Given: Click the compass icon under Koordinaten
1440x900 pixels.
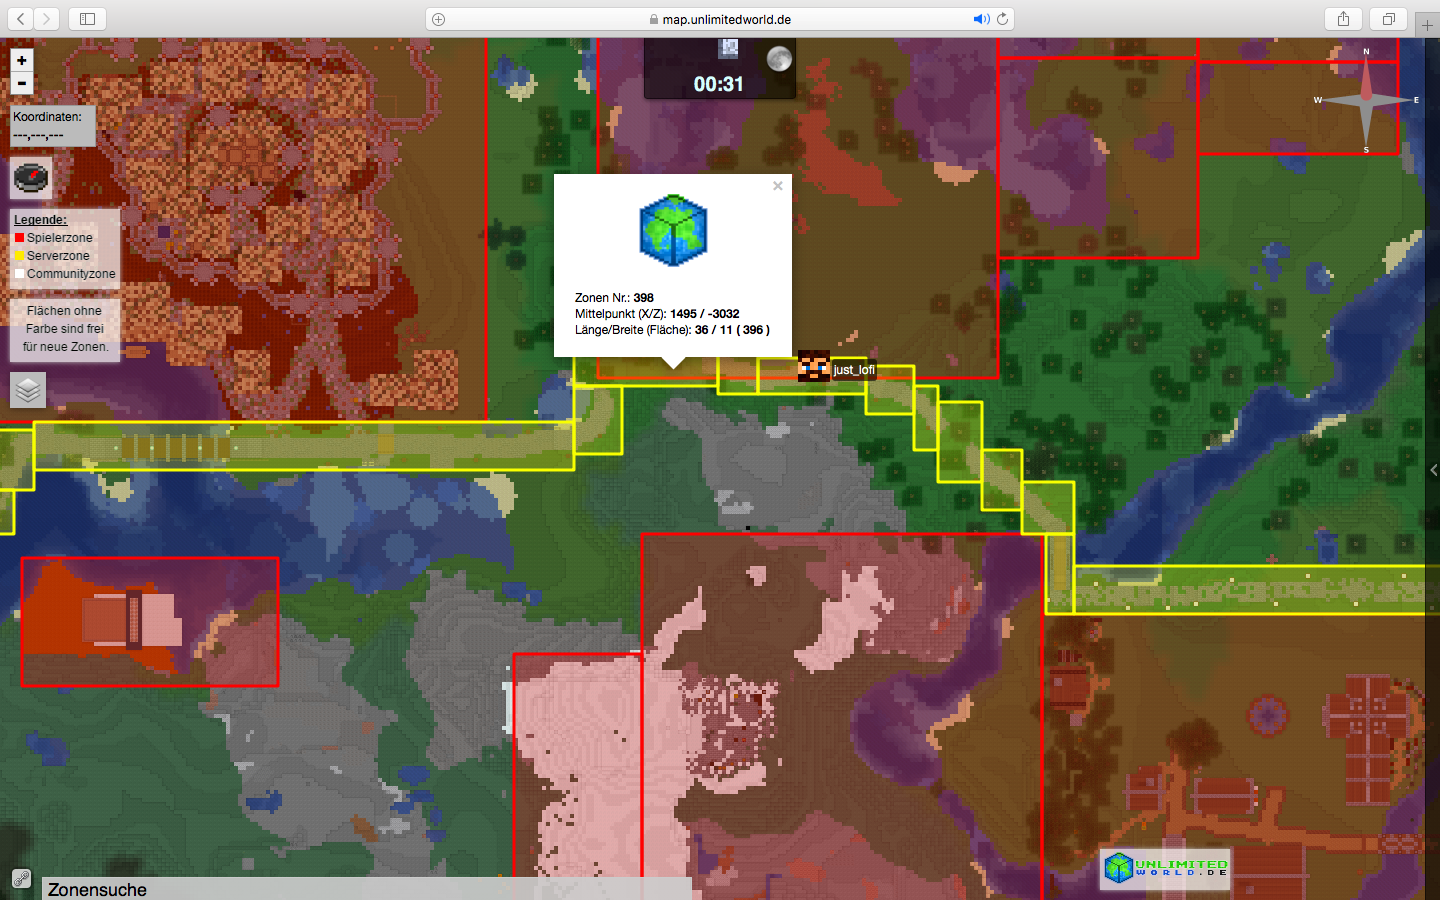Looking at the screenshot, I should [31, 178].
